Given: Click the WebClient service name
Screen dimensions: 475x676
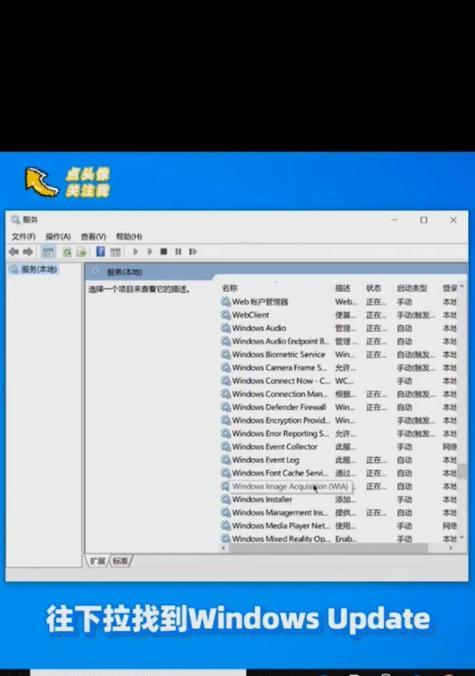Looking at the screenshot, I should [x=250, y=315].
